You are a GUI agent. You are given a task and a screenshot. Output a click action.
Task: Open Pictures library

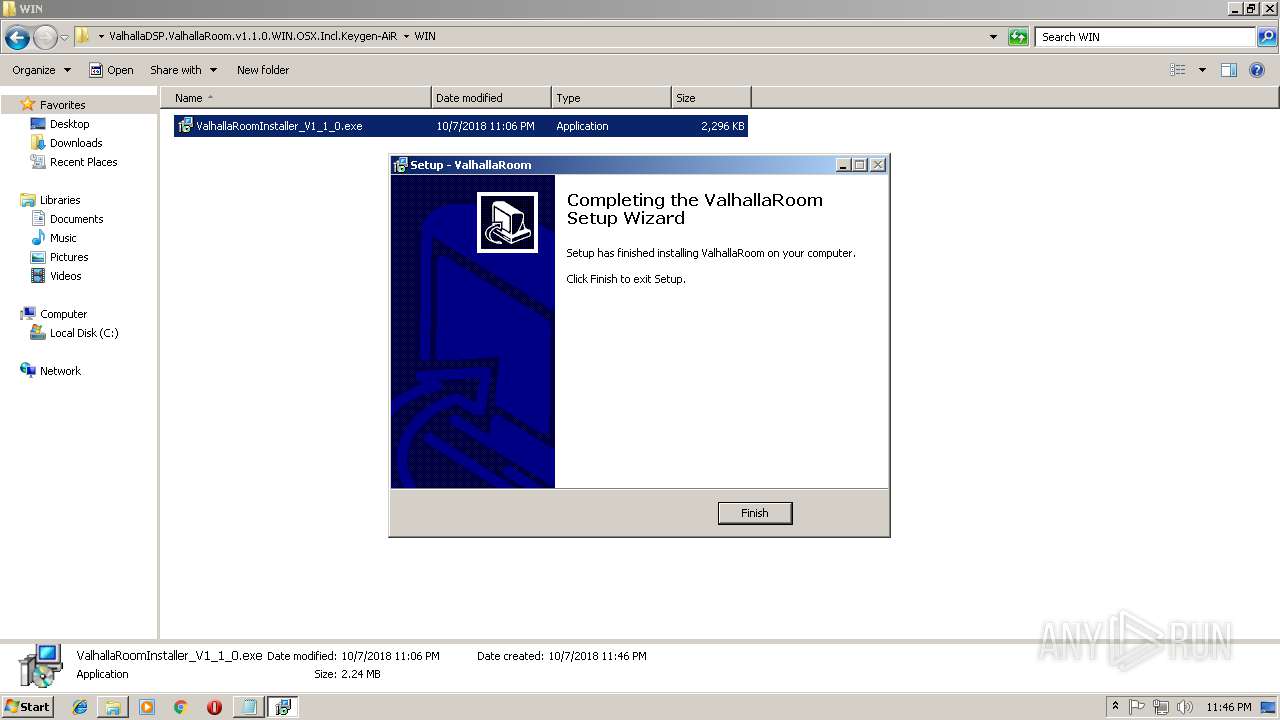click(69, 257)
